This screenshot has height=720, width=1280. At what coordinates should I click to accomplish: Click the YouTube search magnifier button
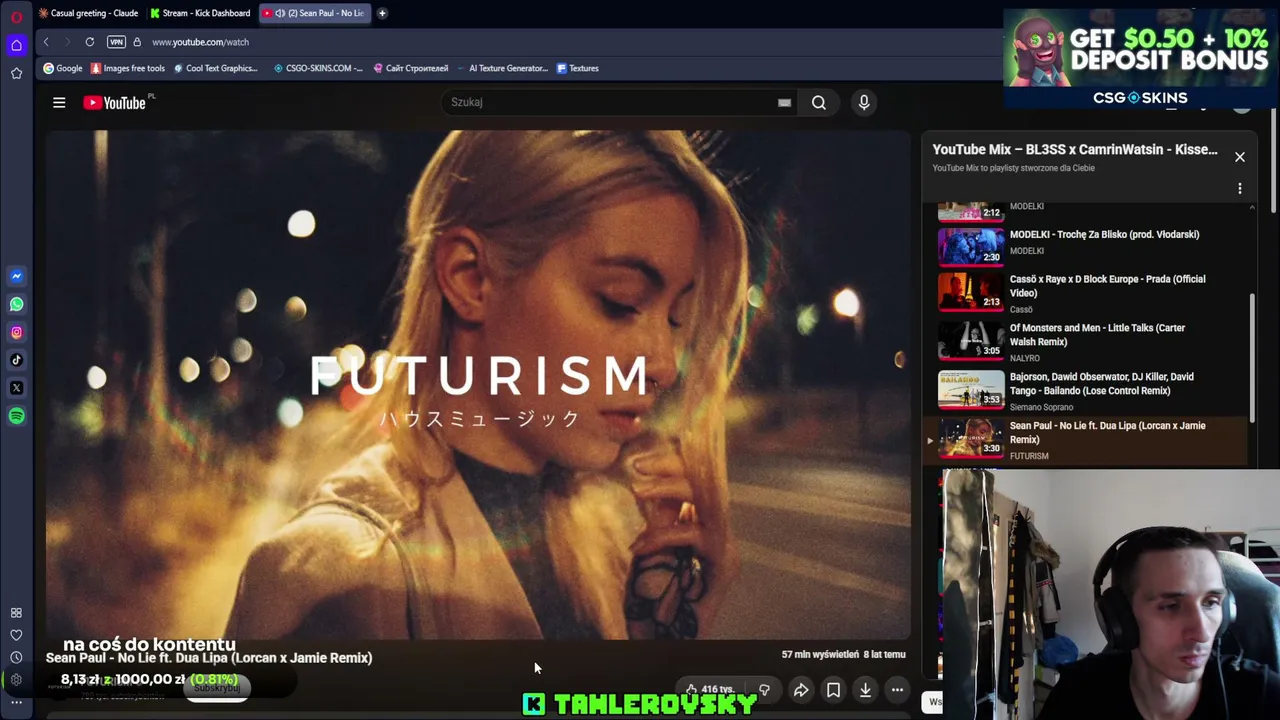point(819,102)
